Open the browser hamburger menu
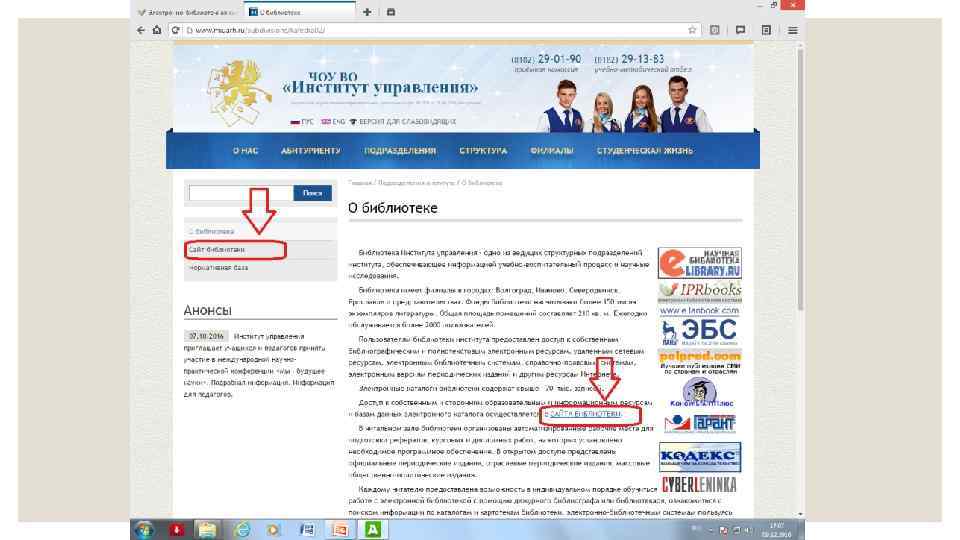Screen dimensions: 960x540 pyautogui.click(x=793, y=30)
